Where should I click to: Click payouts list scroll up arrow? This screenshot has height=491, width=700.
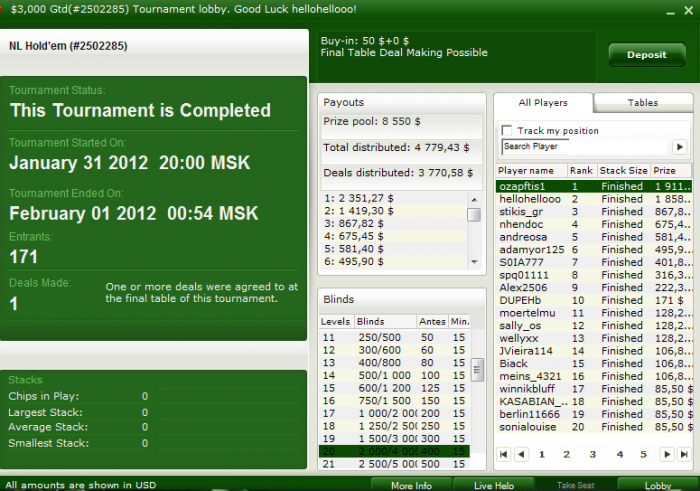pos(474,200)
